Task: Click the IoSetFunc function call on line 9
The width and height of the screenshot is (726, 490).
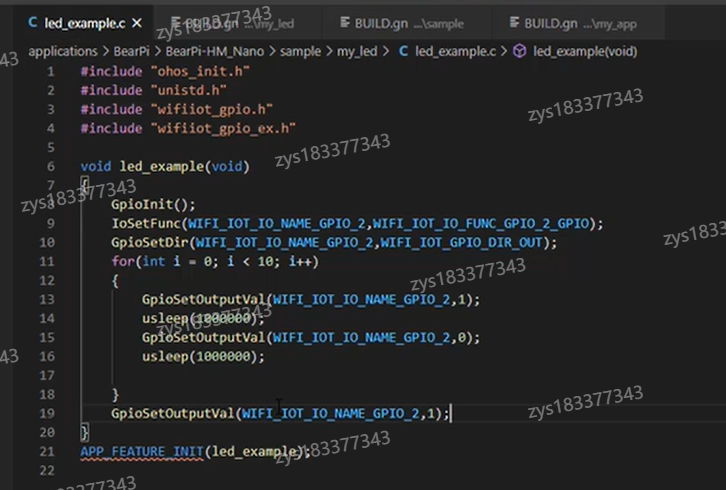Action: (x=144, y=223)
